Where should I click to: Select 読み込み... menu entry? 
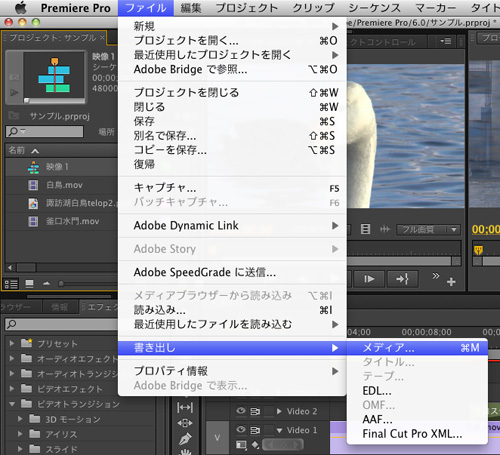232,310
